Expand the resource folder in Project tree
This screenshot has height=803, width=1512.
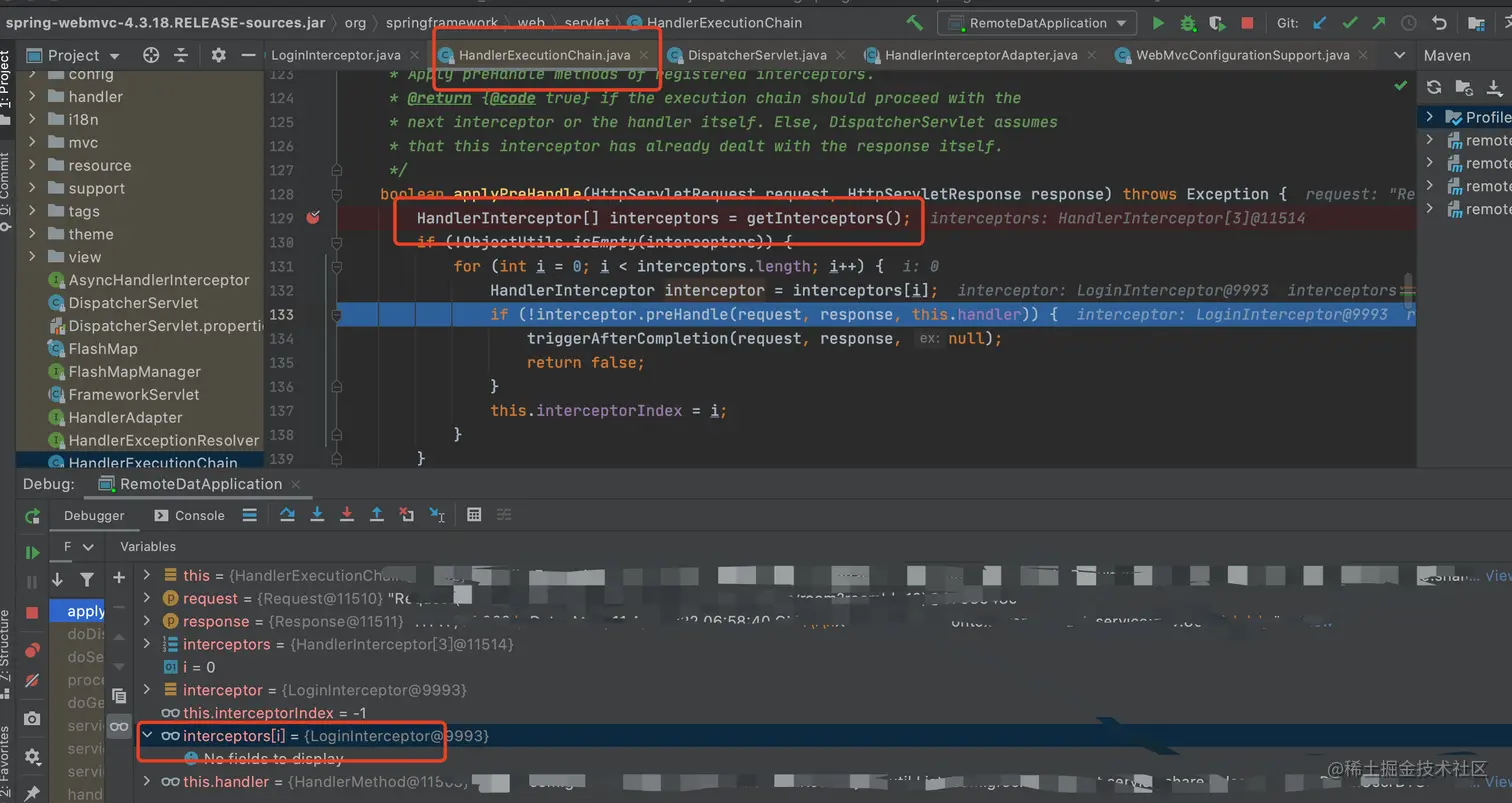click(33, 165)
